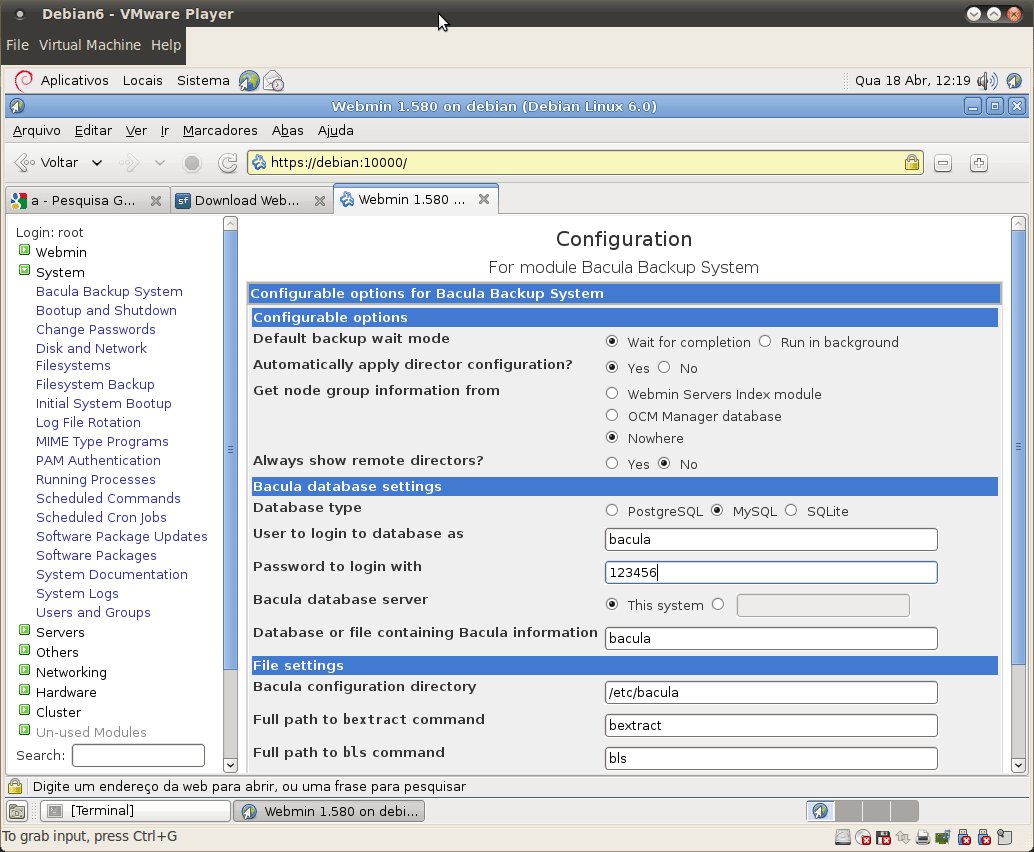Click the Bacula configuration directory field
Screen dimensions: 1034x852
coord(771,692)
